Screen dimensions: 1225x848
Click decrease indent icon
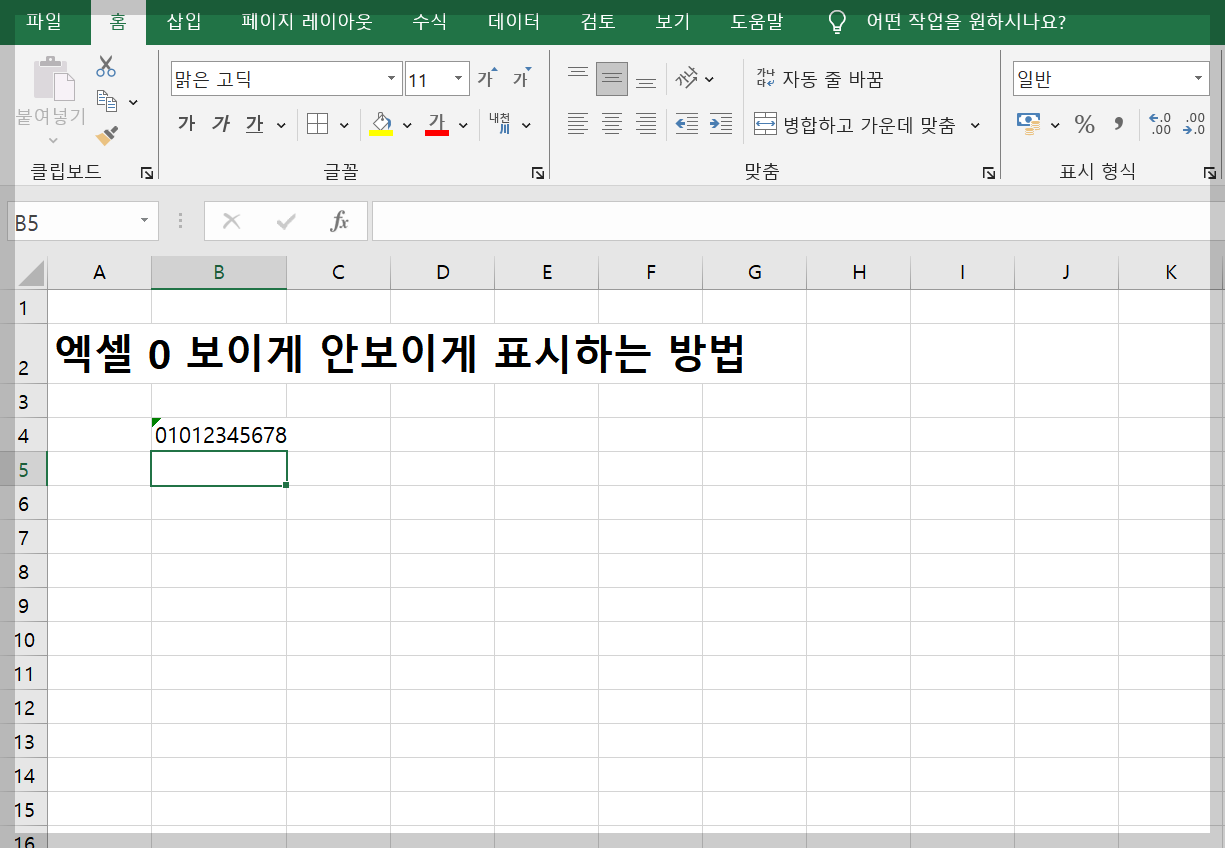[x=687, y=124]
